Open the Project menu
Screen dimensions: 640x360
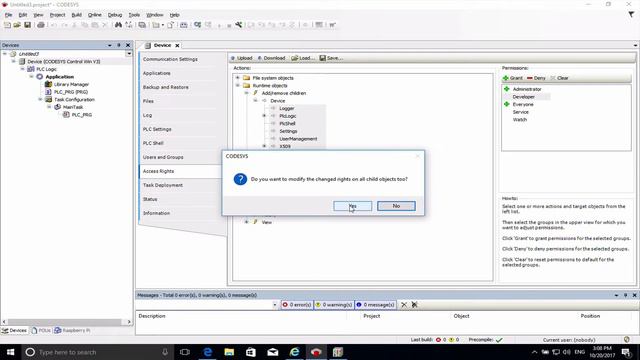[x=58, y=15]
